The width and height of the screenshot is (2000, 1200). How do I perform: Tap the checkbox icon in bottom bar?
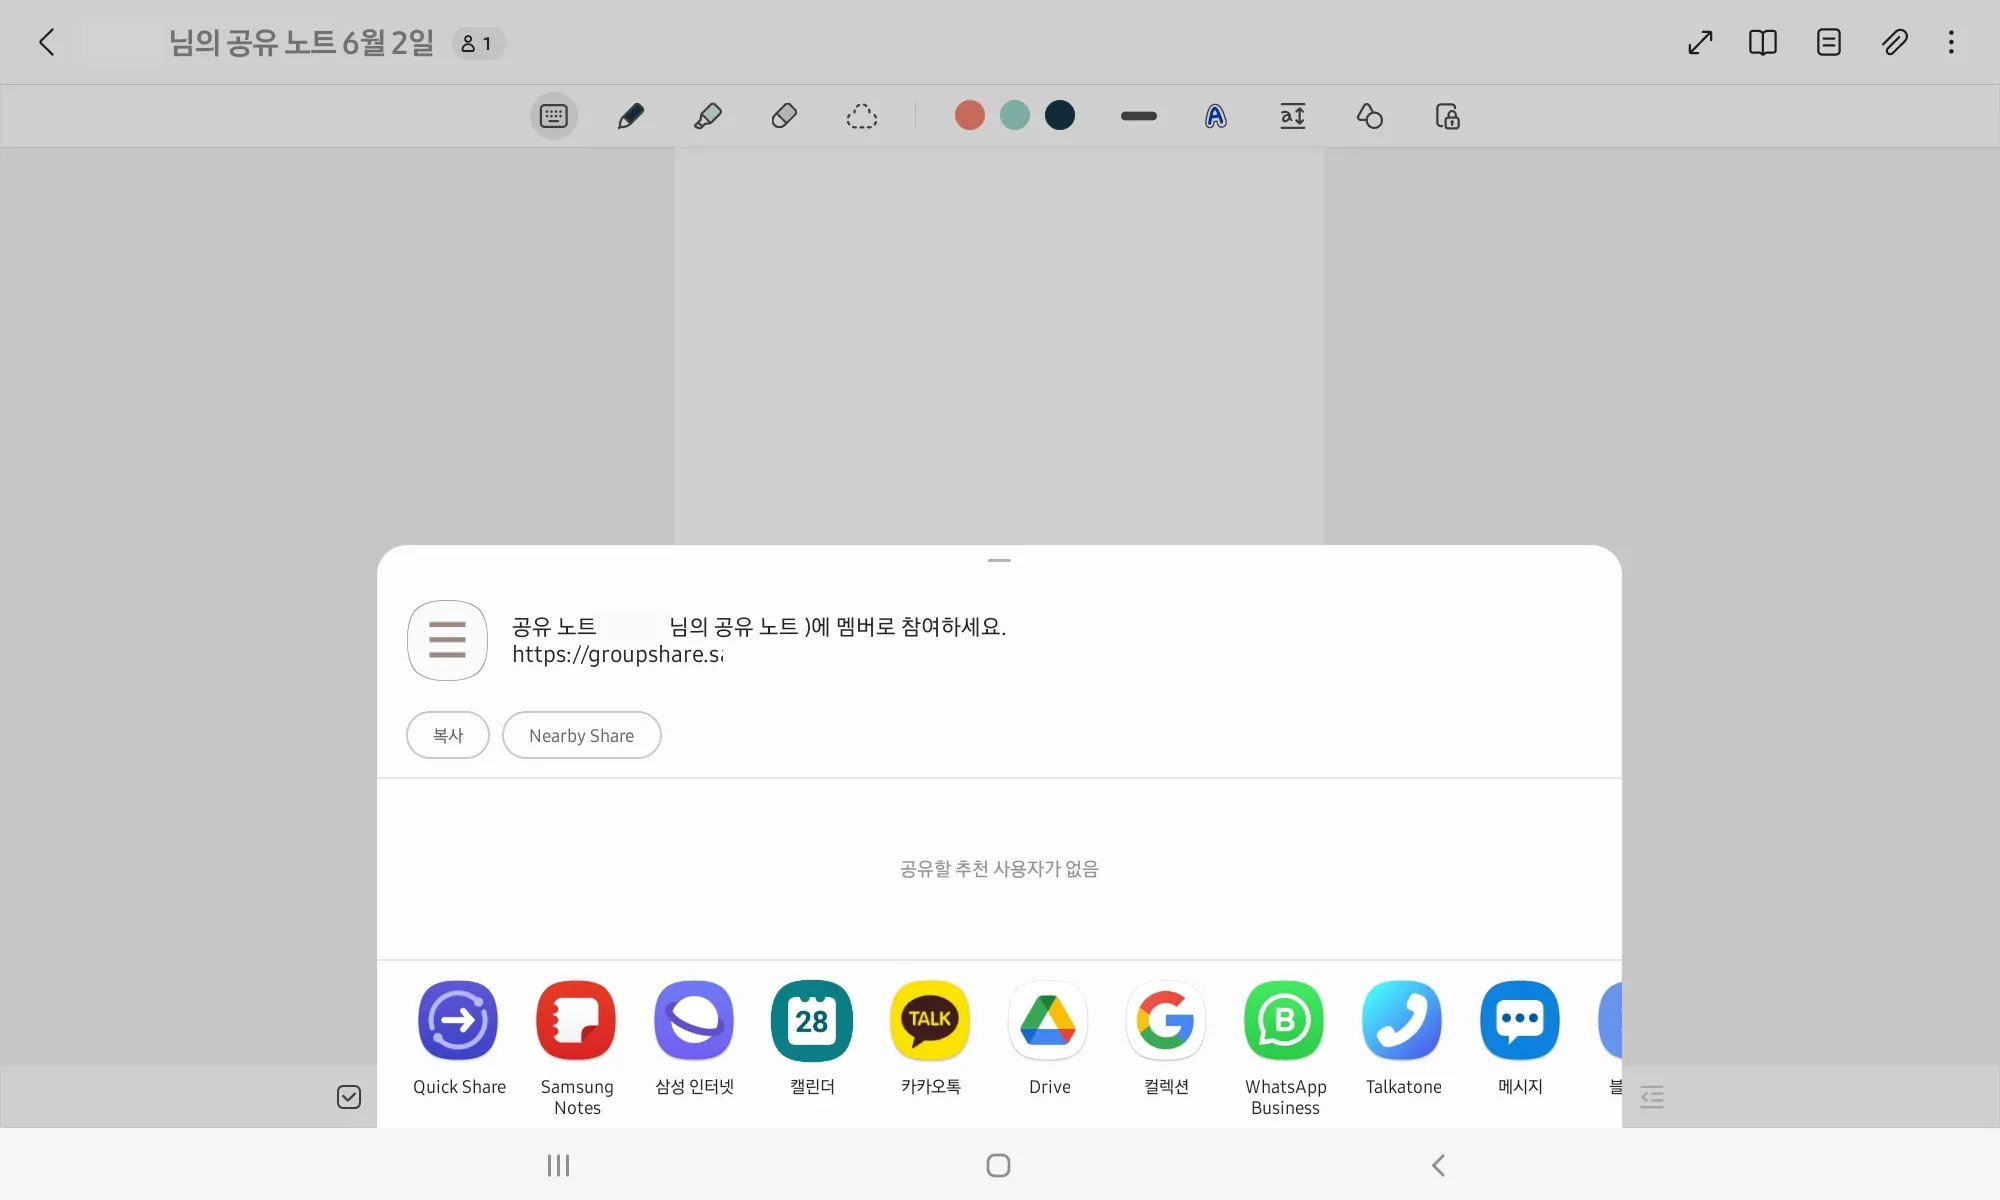pyautogui.click(x=349, y=1097)
